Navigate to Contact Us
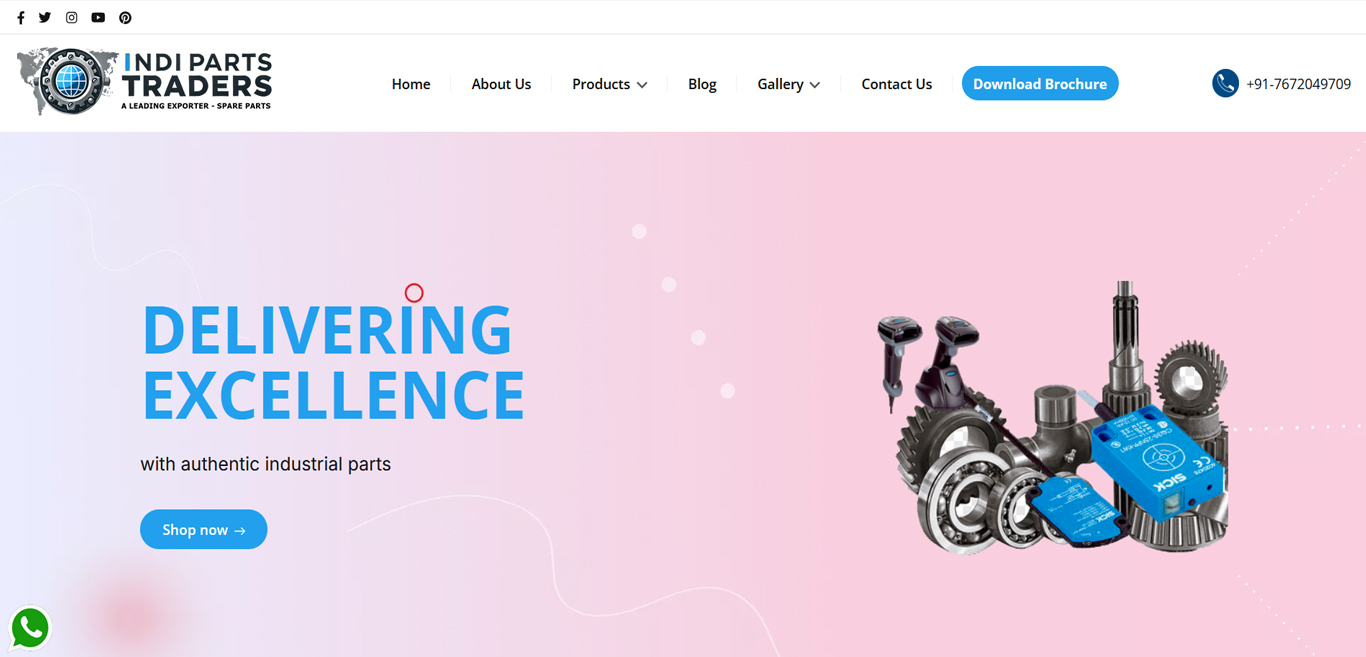1366x657 pixels. (x=896, y=84)
